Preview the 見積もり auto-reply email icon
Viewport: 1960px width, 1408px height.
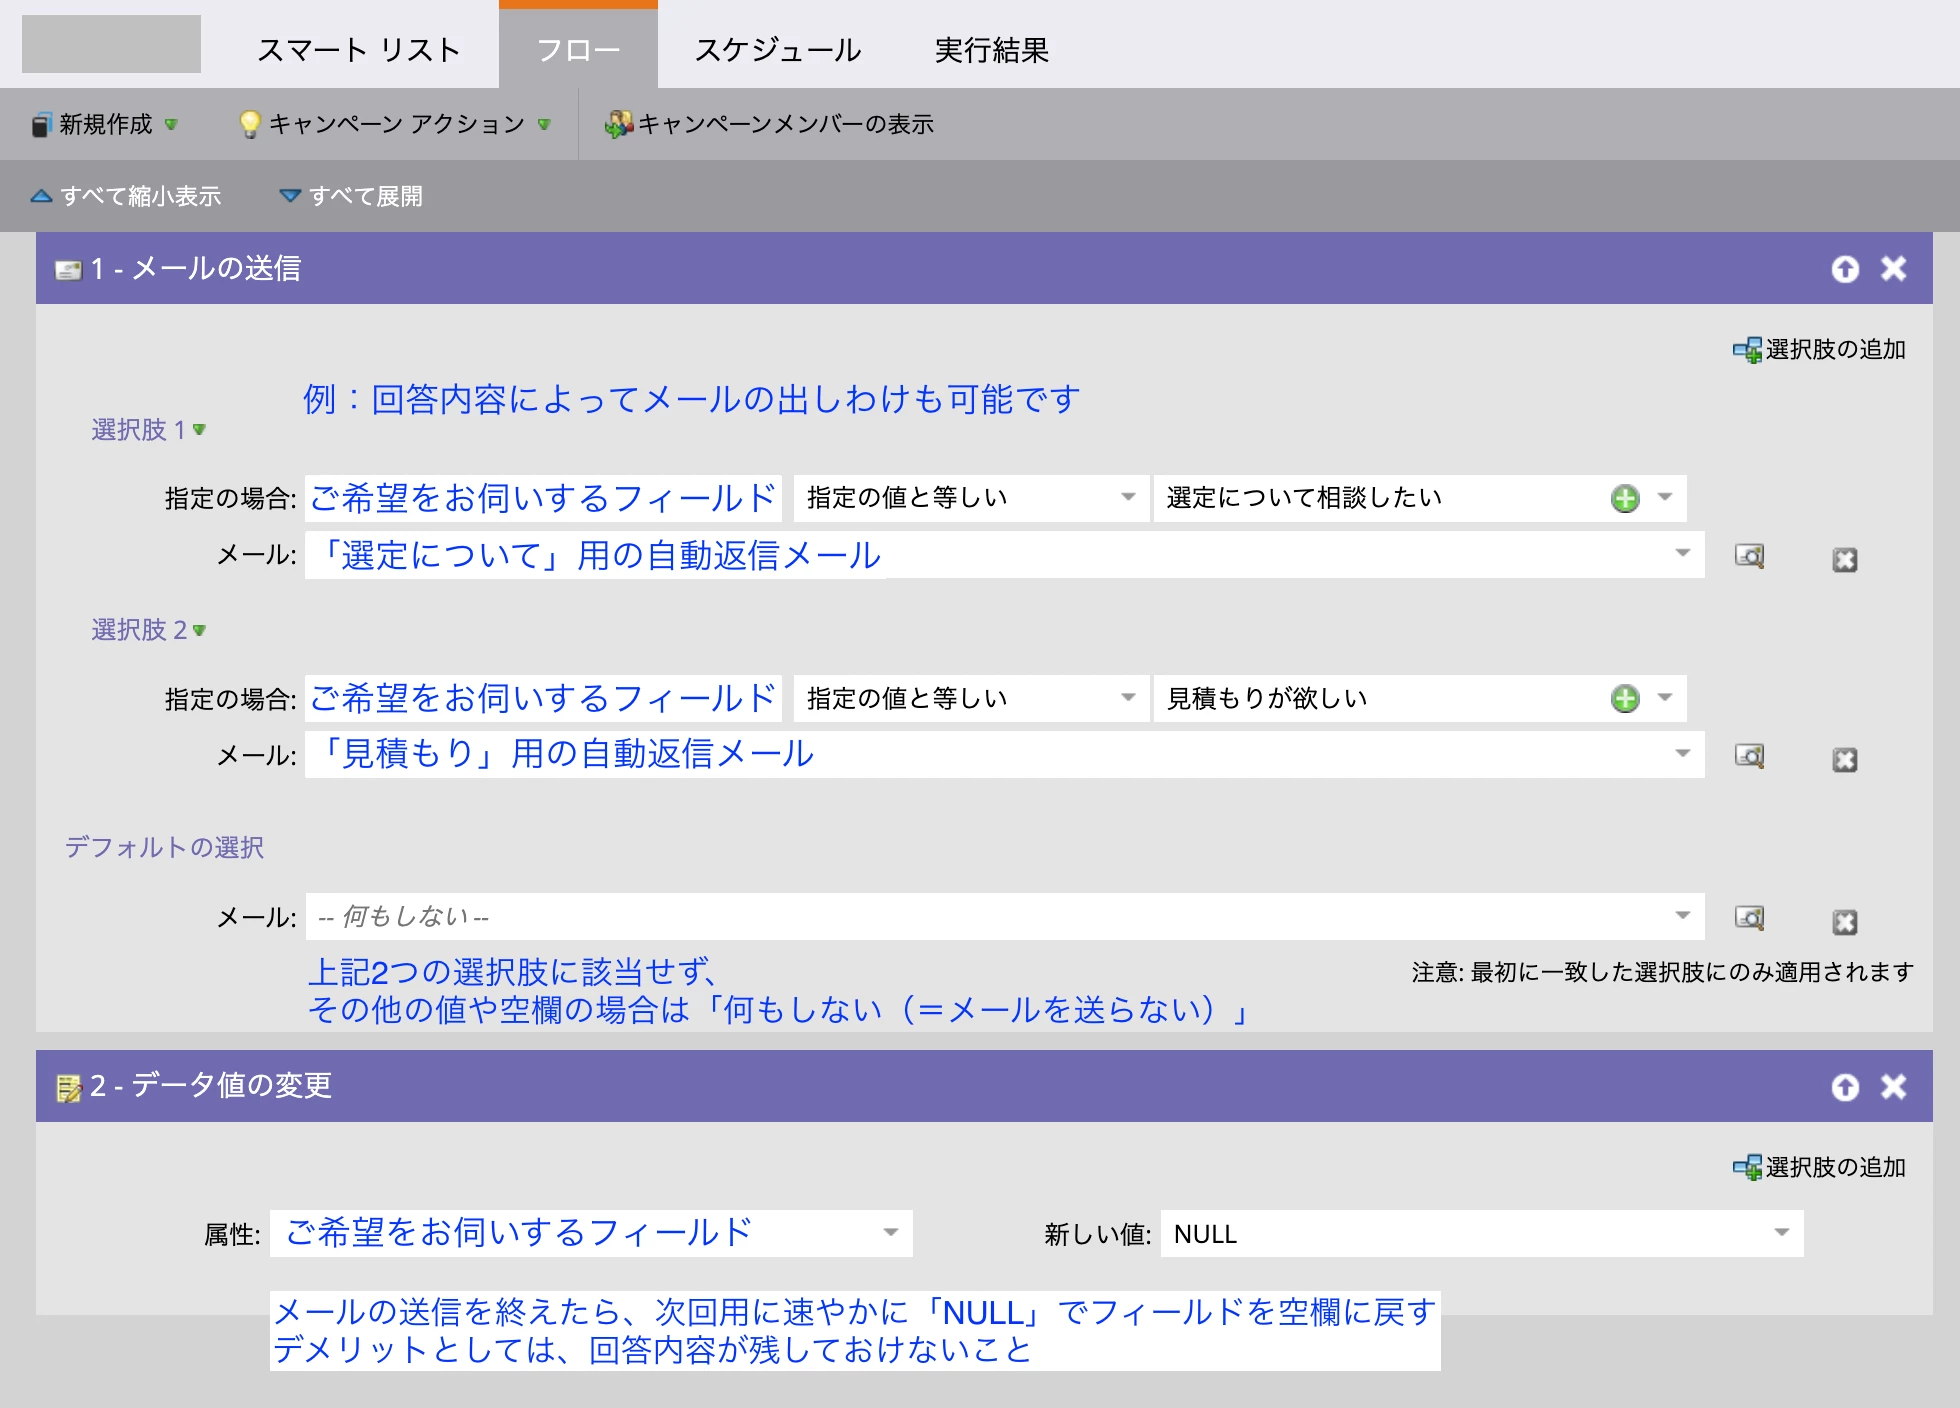coord(1749,756)
